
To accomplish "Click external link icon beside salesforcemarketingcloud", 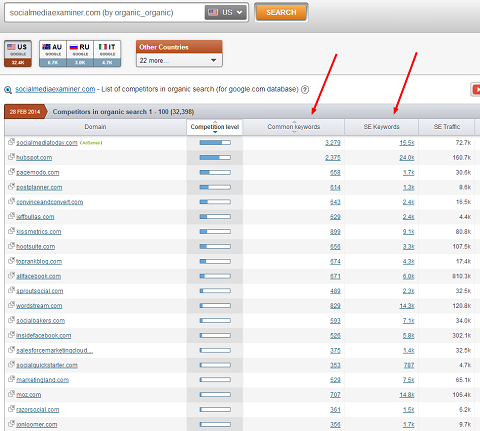I will (x=11, y=350).
